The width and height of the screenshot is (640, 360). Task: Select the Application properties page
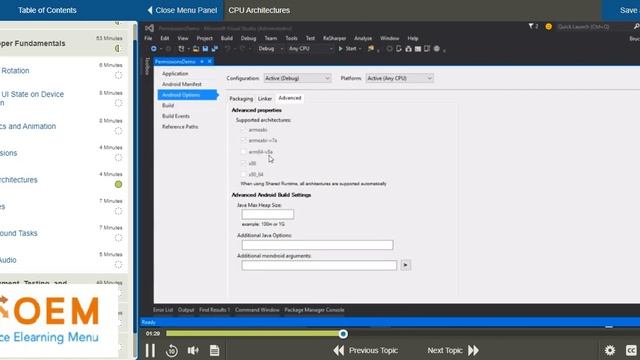175,73
